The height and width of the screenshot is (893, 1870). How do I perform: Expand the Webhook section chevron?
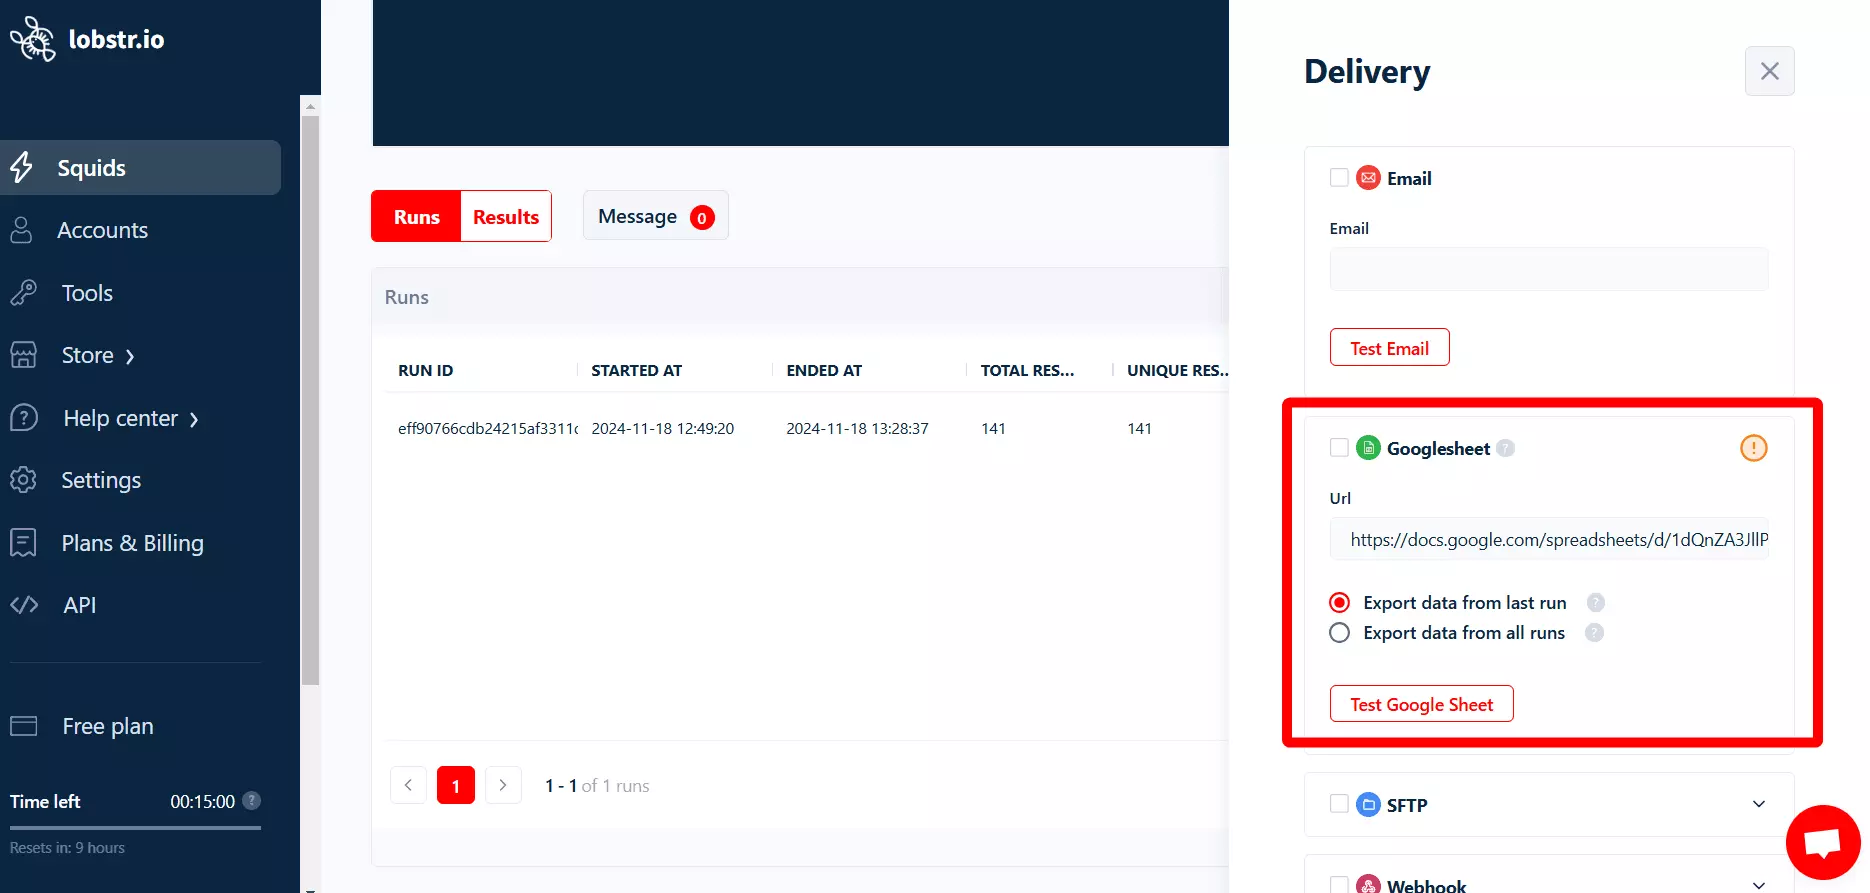click(1758, 884)
